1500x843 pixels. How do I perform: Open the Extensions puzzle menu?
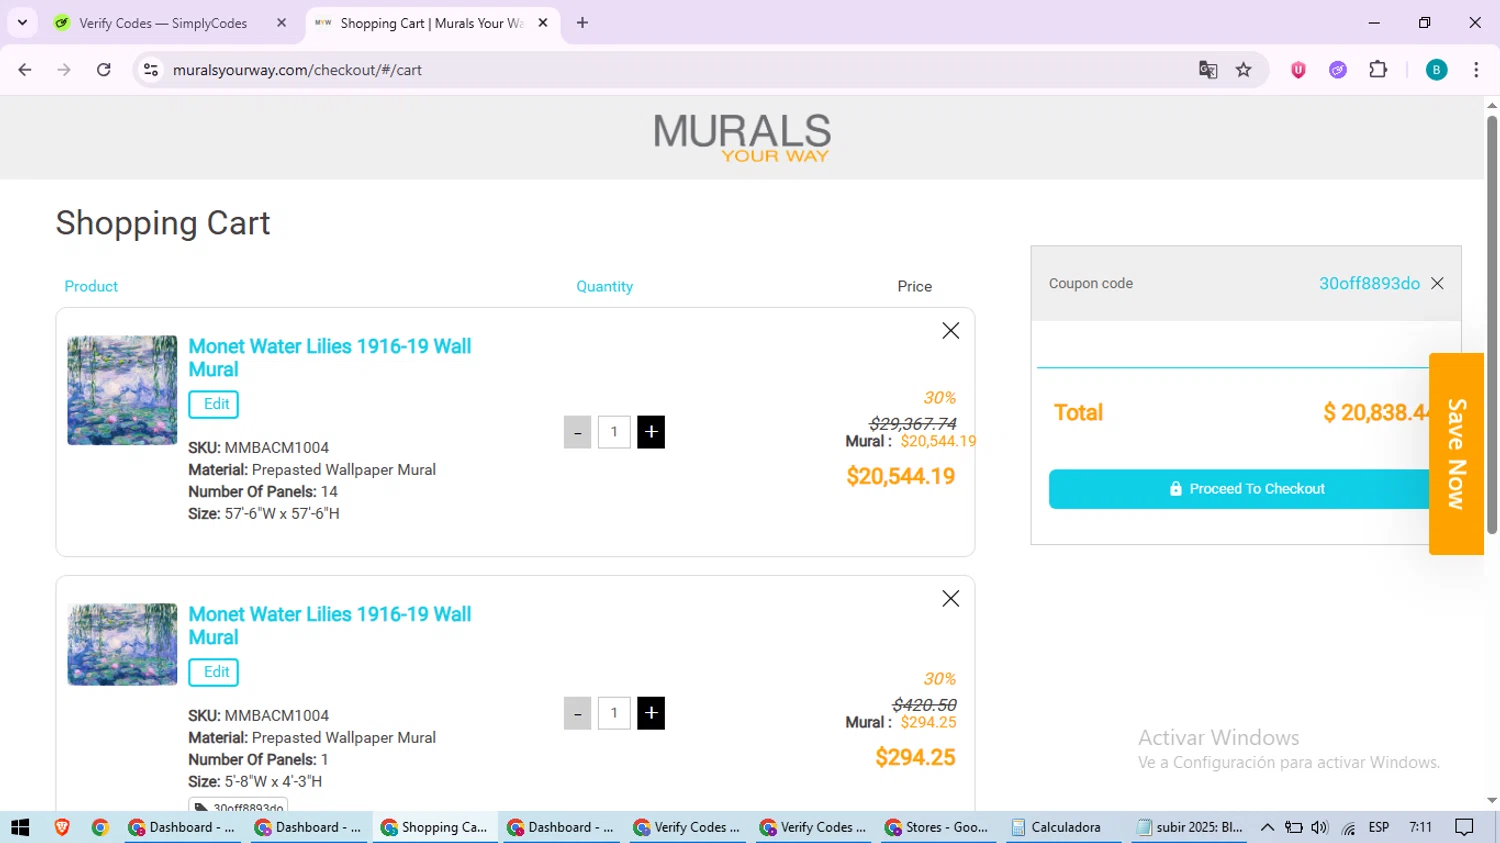tap(1378, 70)
